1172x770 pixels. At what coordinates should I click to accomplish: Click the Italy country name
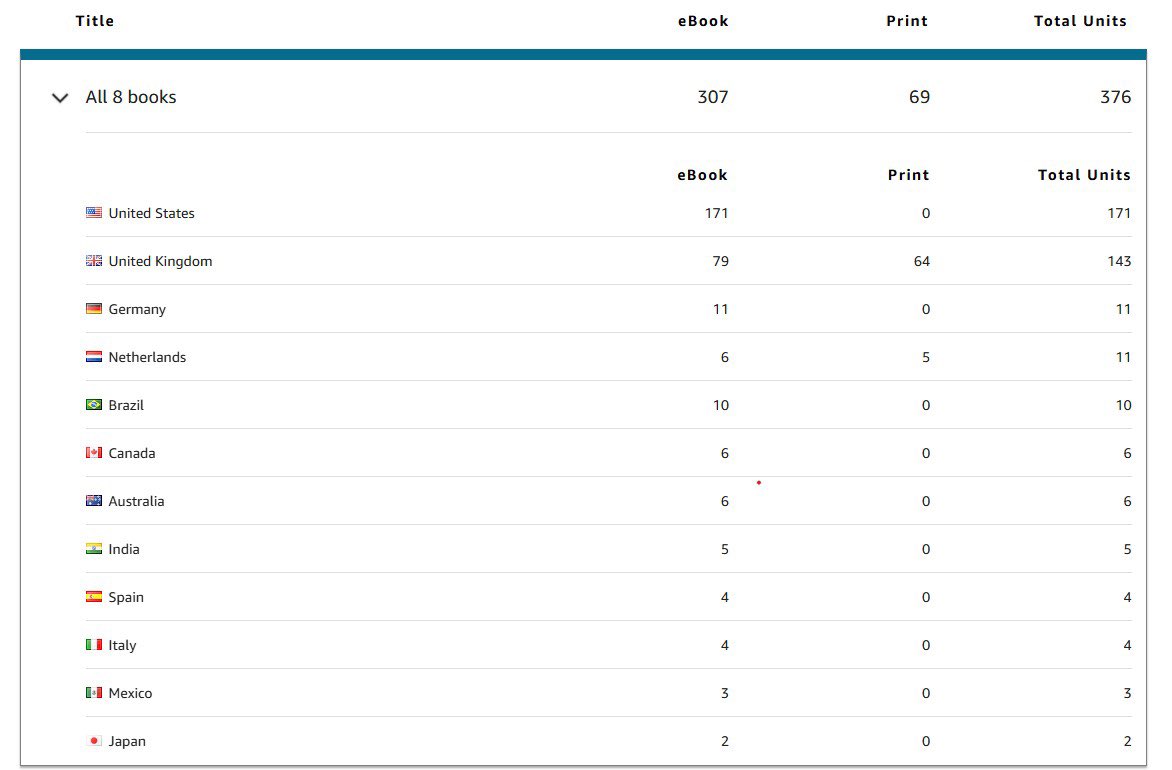pyautogui.click(x=123, y=644)
